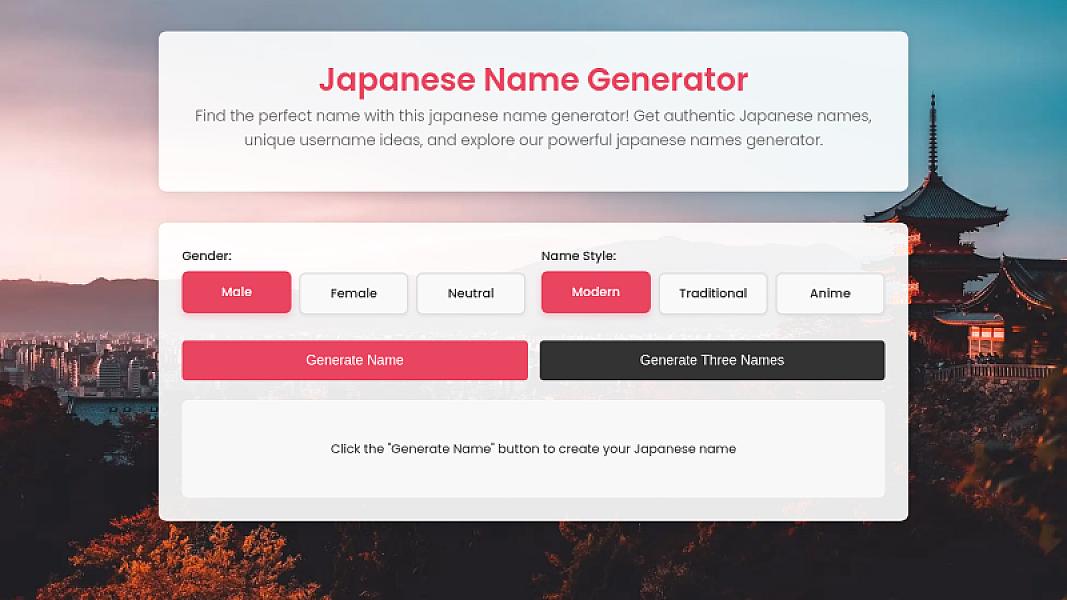Screen dimensions: 1067x600
Task: Click the generator description text
Action: (533, 127)
